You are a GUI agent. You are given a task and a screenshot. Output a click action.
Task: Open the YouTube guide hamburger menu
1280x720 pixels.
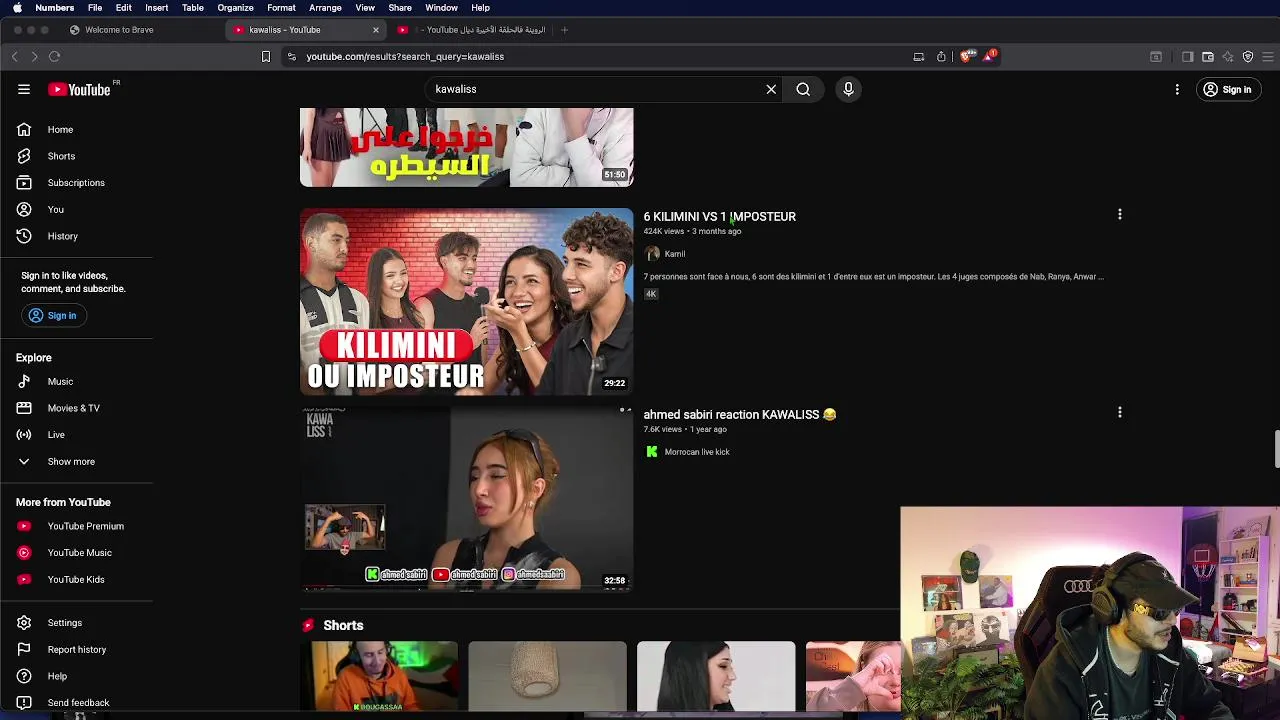pyautogui.click(x=24, y=89)
